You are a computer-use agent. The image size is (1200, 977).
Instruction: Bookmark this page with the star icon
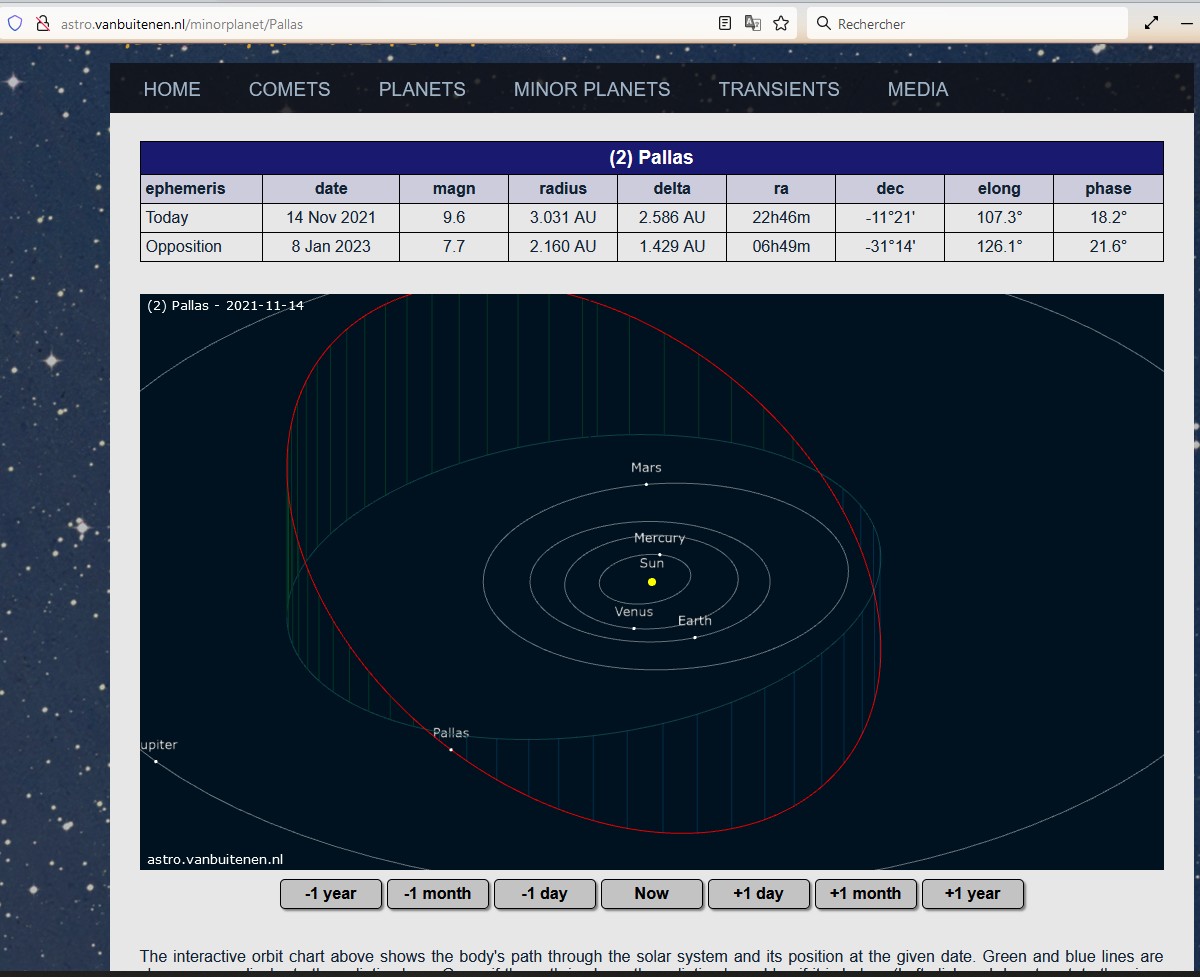781,23
